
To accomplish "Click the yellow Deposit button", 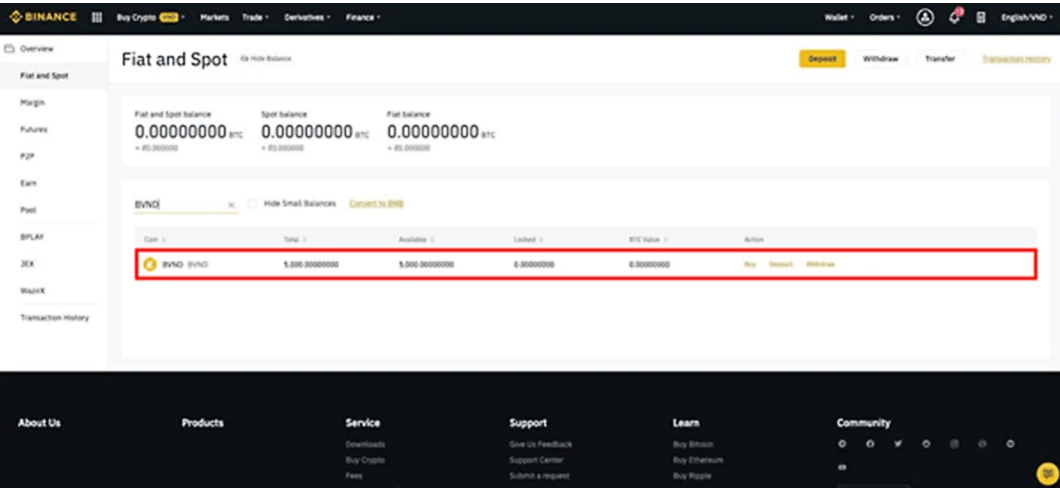I will pyautogui.click(x=822, y=59).
